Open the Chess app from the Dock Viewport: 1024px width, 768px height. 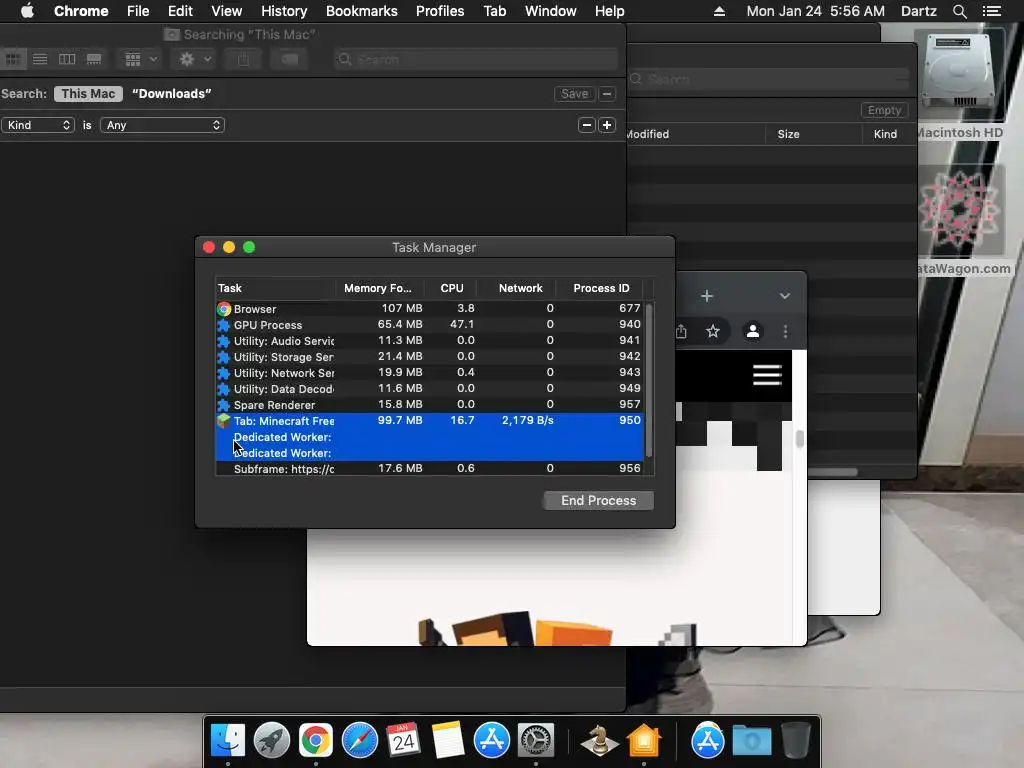(600, 740)
